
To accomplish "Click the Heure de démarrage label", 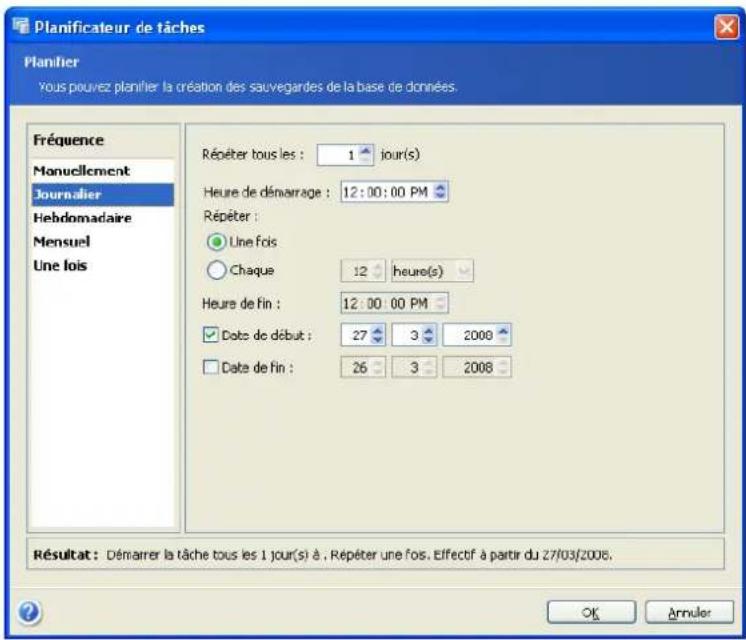I will (x=266, y=192).
